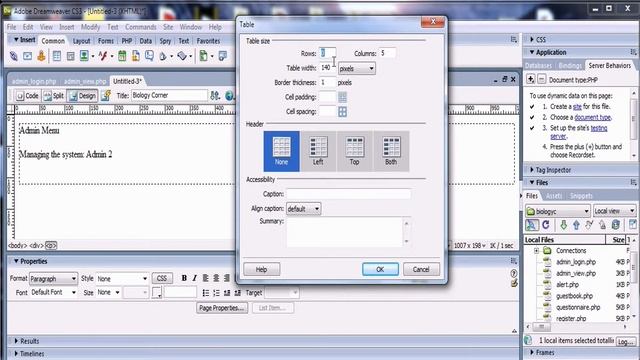
Task: Switch to Design view
Action: 82,96
